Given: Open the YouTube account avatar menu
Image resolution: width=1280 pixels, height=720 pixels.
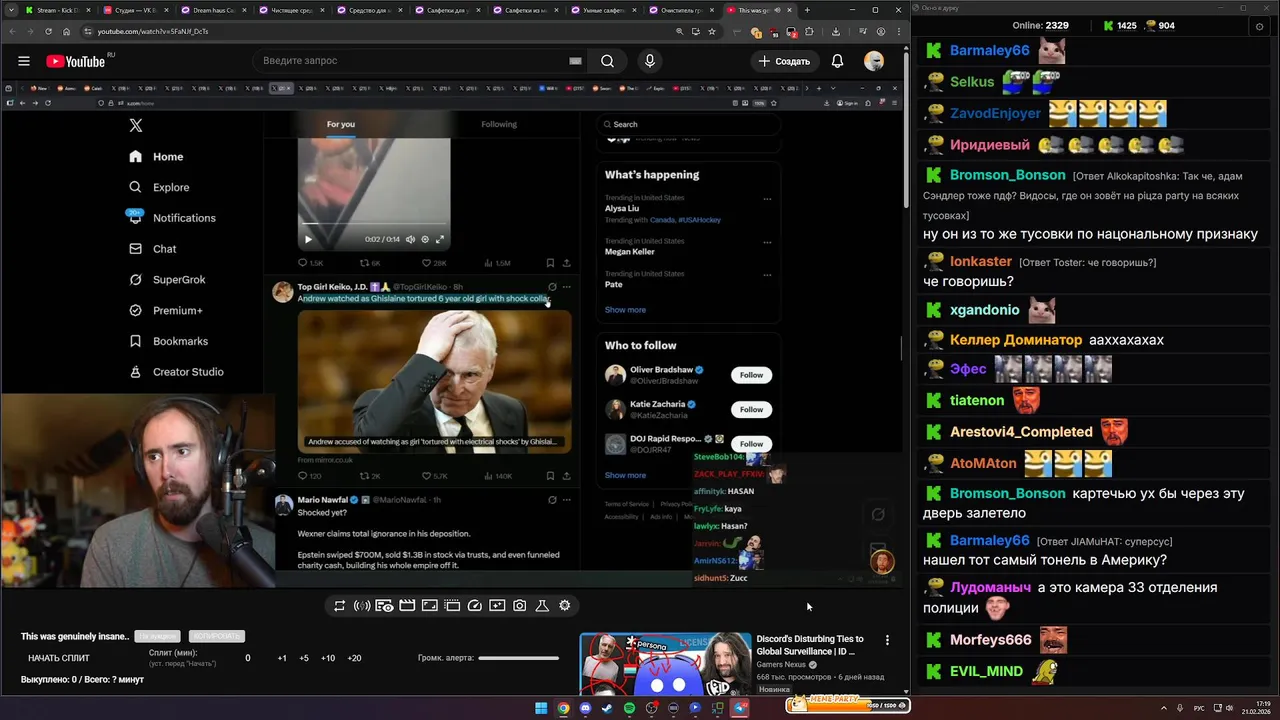Looking at the screenshot, I should point(874,61).
